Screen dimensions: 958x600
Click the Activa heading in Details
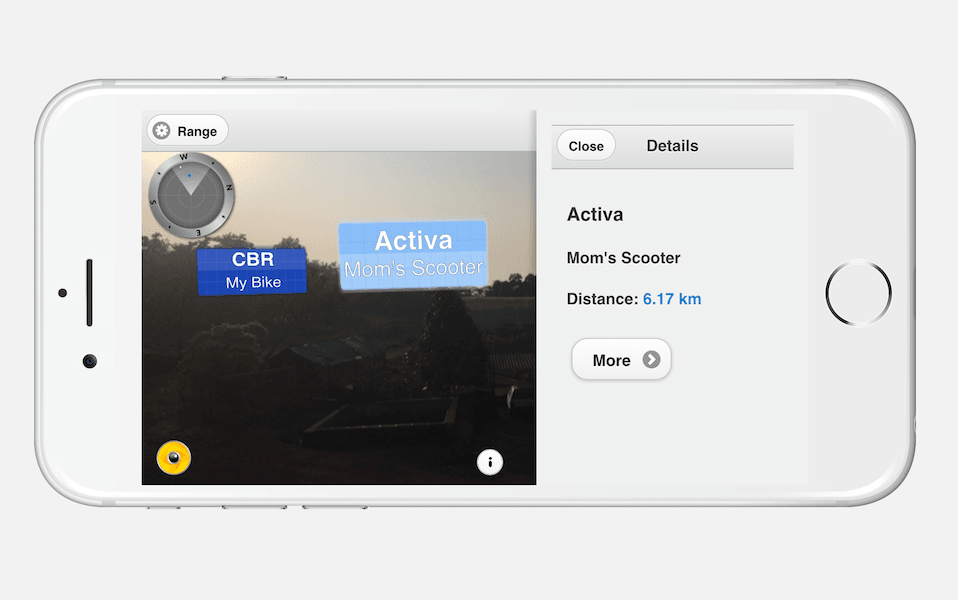595,214
